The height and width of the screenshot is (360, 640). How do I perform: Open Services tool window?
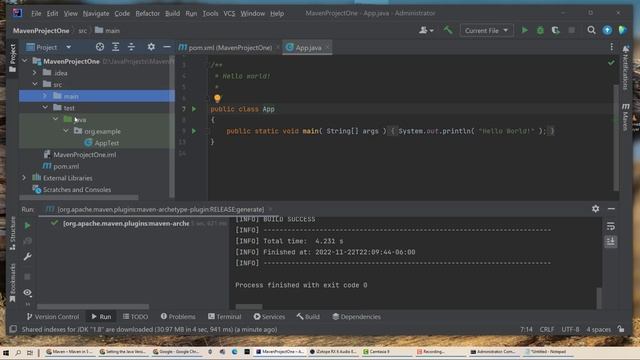click(269, 317)
